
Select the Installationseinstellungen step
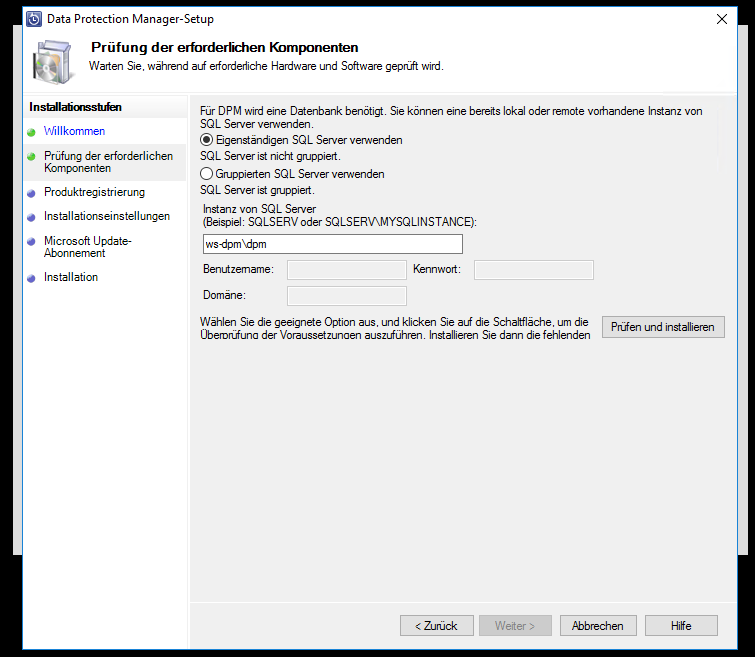click(107, 216)
